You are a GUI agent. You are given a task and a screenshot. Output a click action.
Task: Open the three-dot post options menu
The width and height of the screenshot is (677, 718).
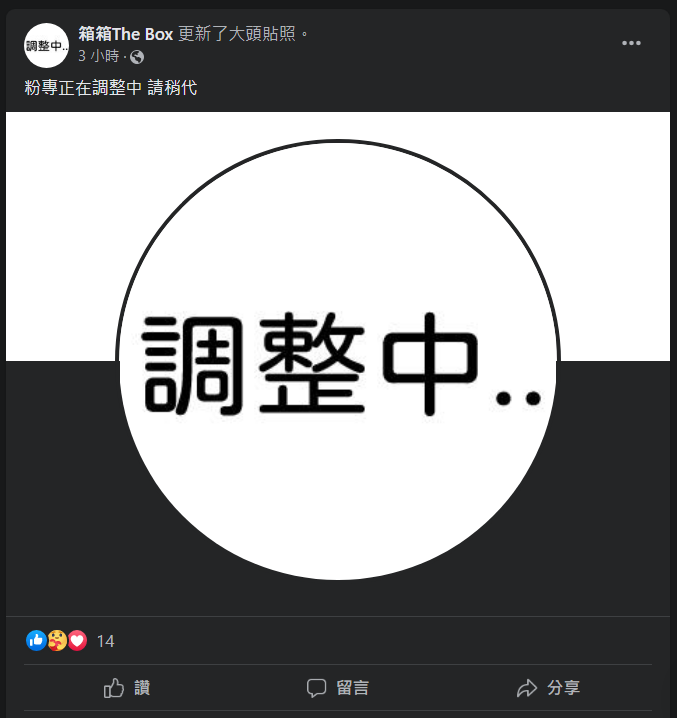click(631, 43)
